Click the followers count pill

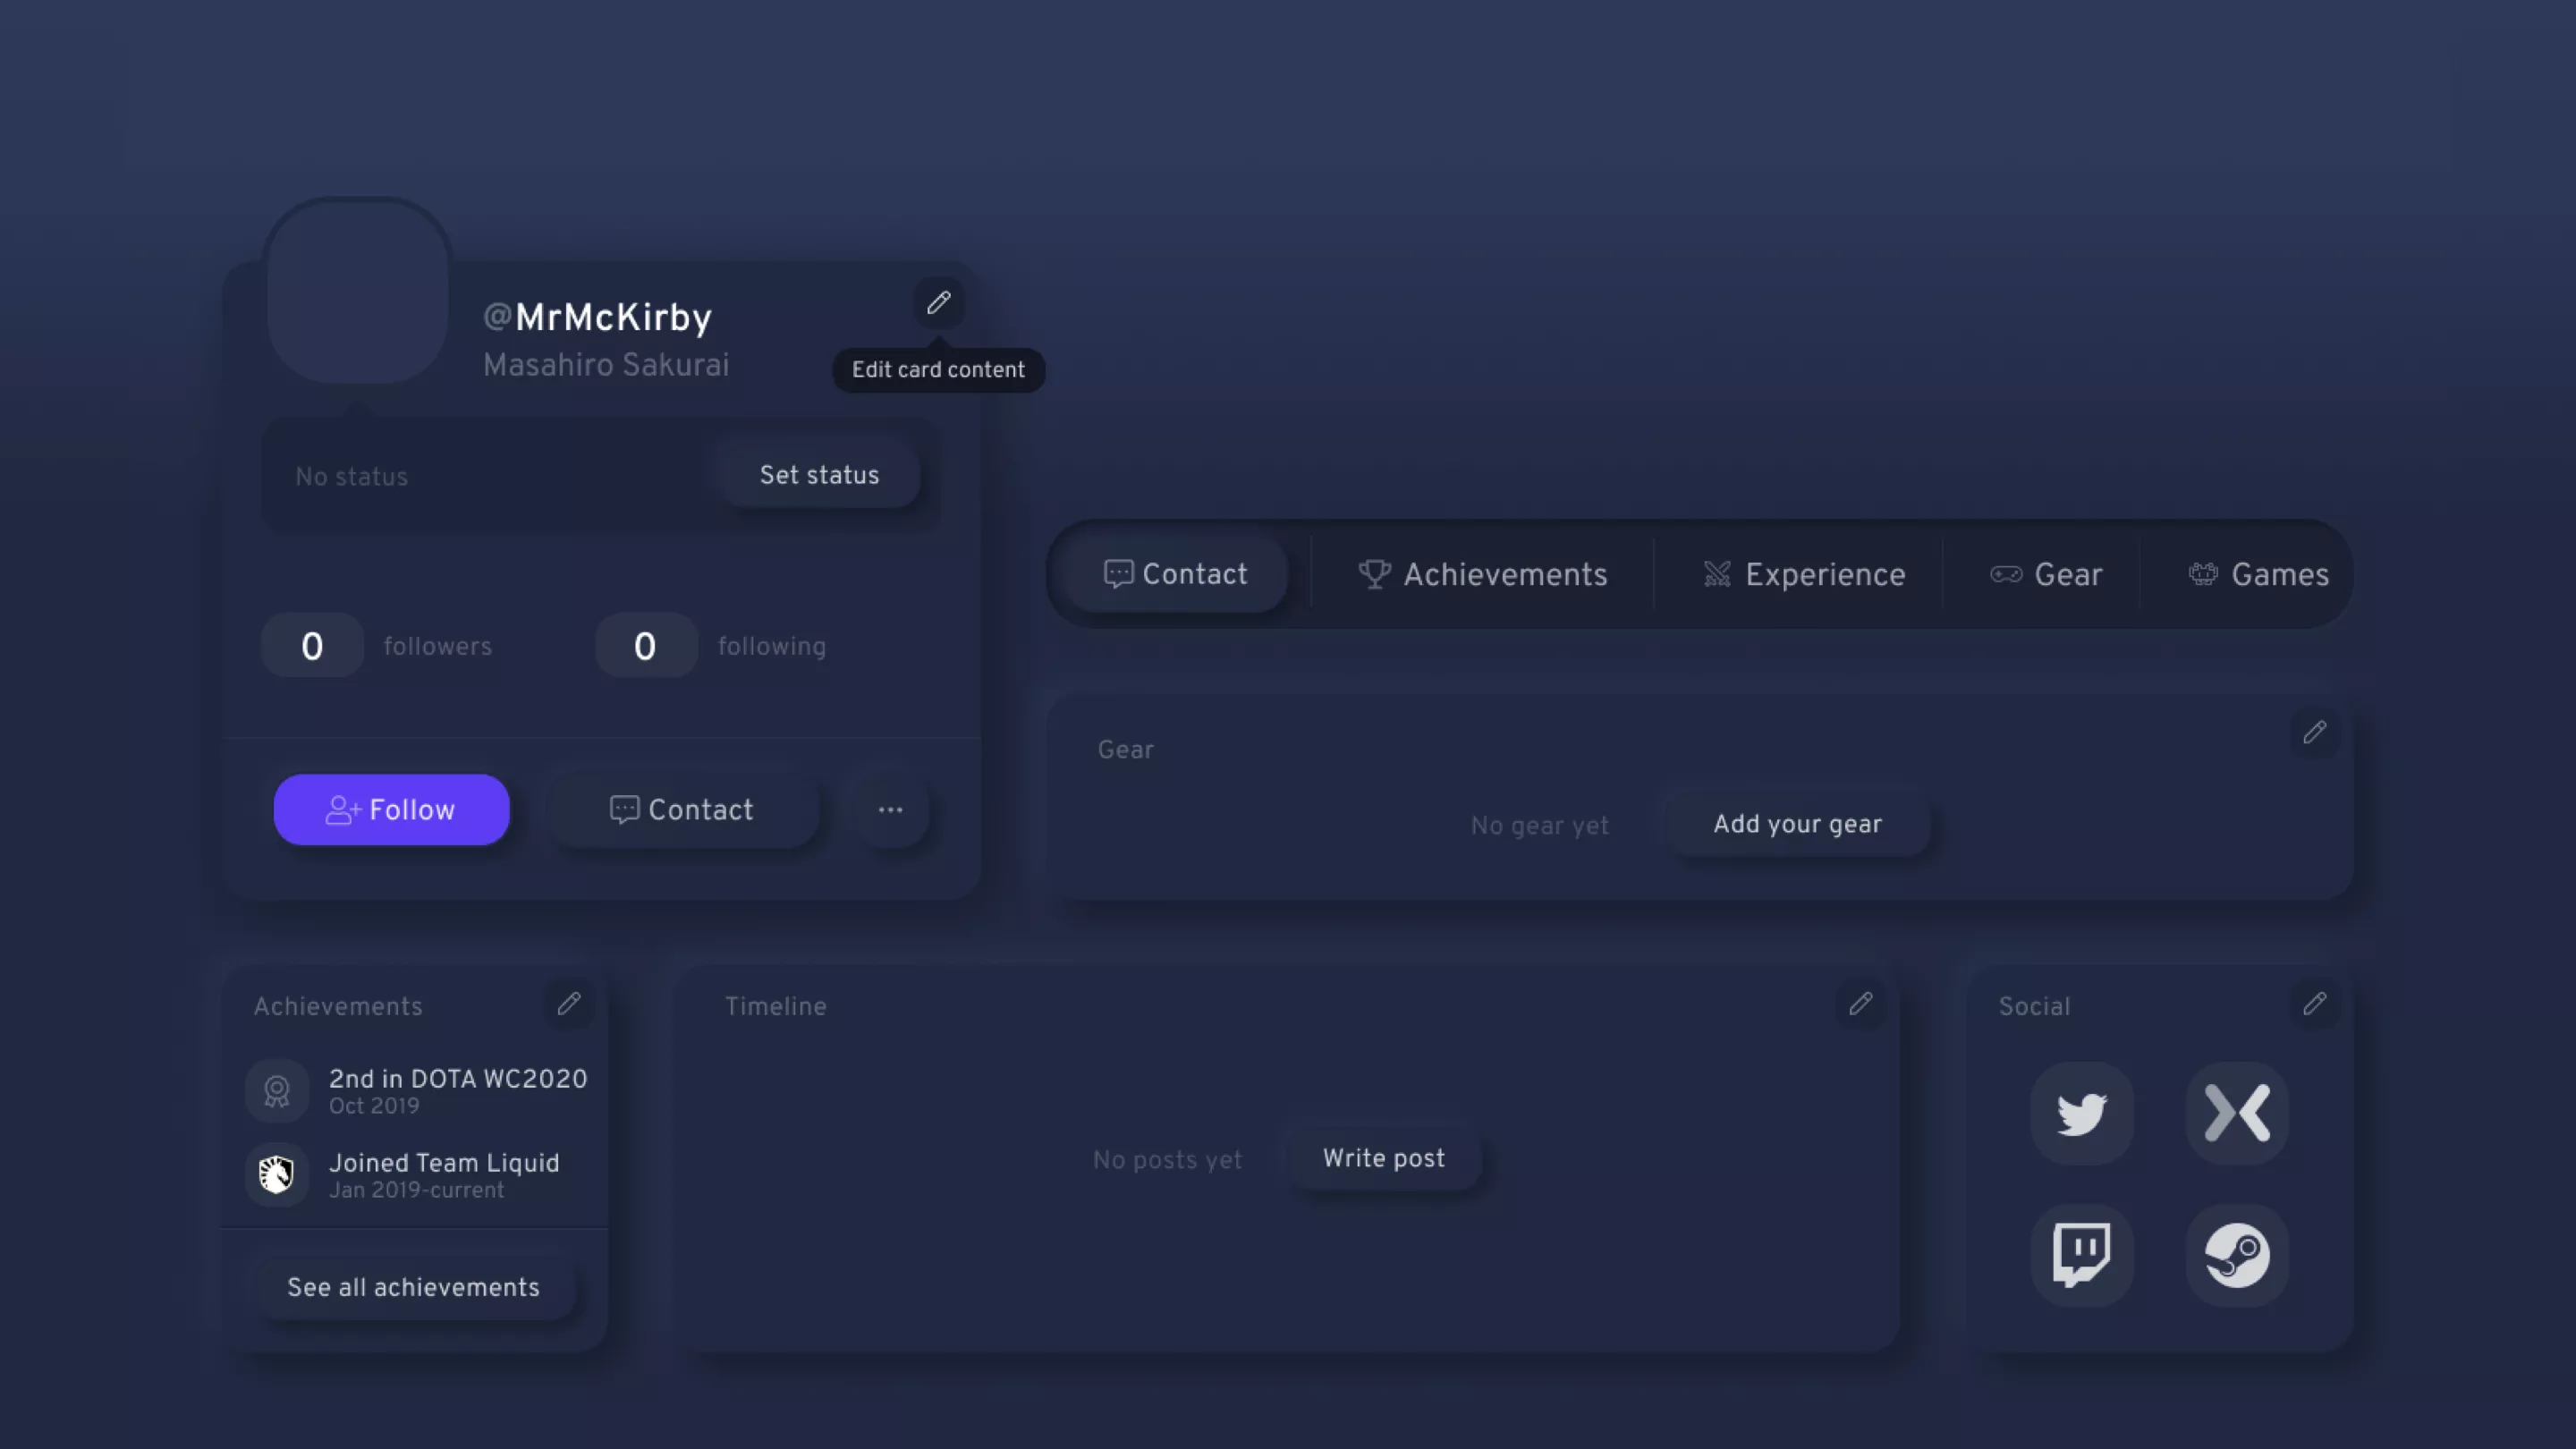(x=311, y=645)
